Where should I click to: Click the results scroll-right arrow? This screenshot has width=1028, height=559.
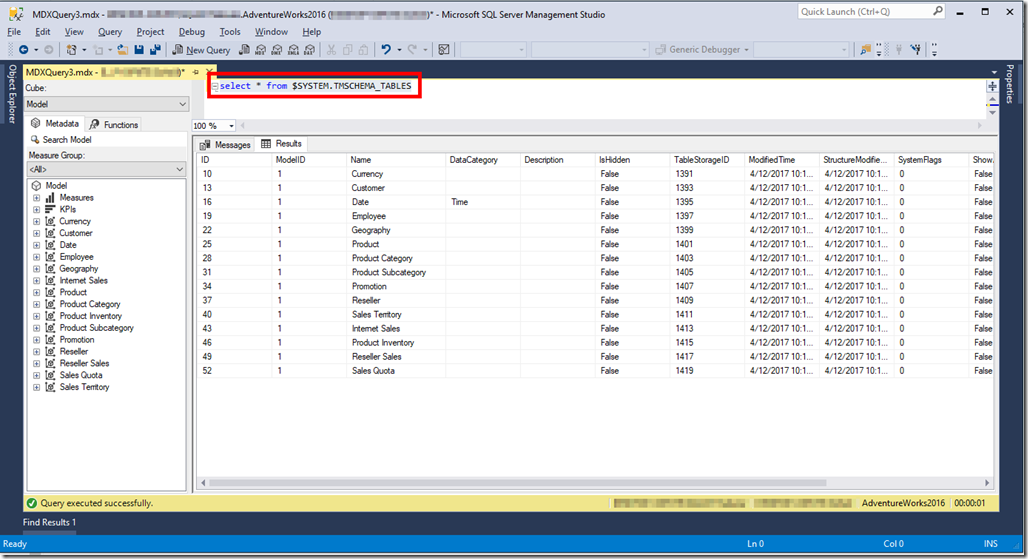tap(987, 483)
